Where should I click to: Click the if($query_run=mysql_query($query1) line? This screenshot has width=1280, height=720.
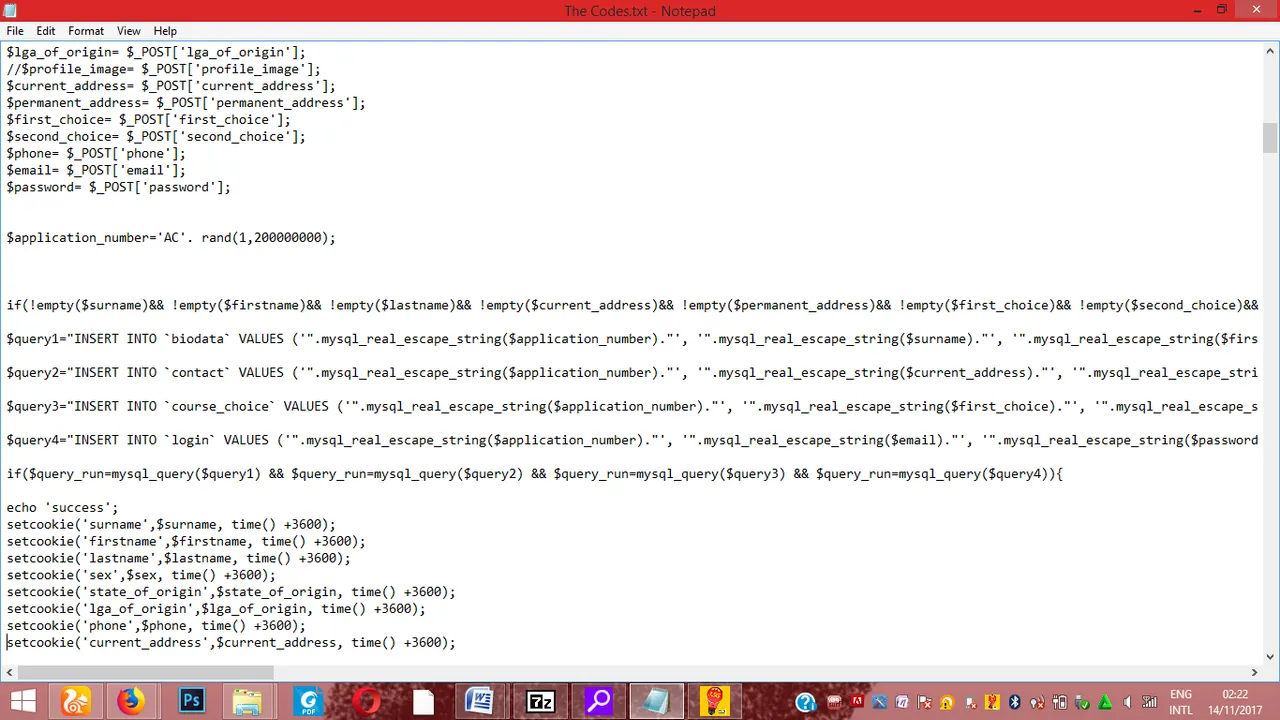pyautogui.click(x=534, y=474)
